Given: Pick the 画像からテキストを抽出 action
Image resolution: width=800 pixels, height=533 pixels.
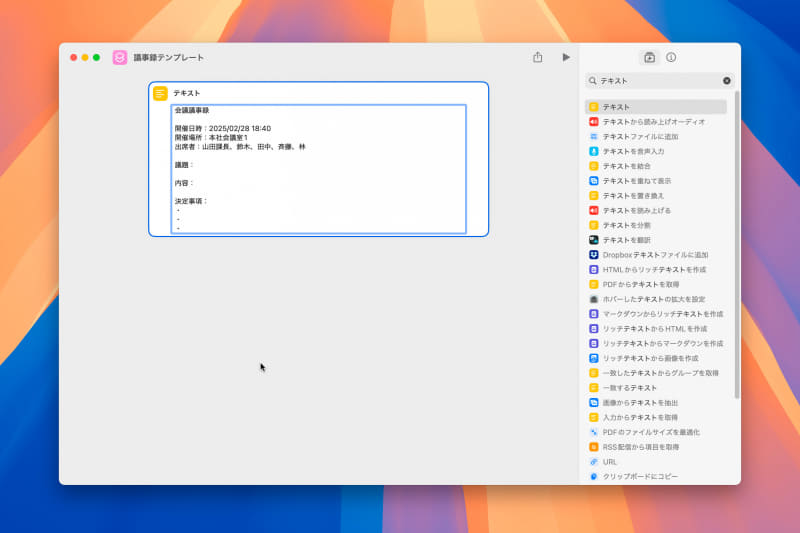Looking at the screenshot, I should click(656, 402).
